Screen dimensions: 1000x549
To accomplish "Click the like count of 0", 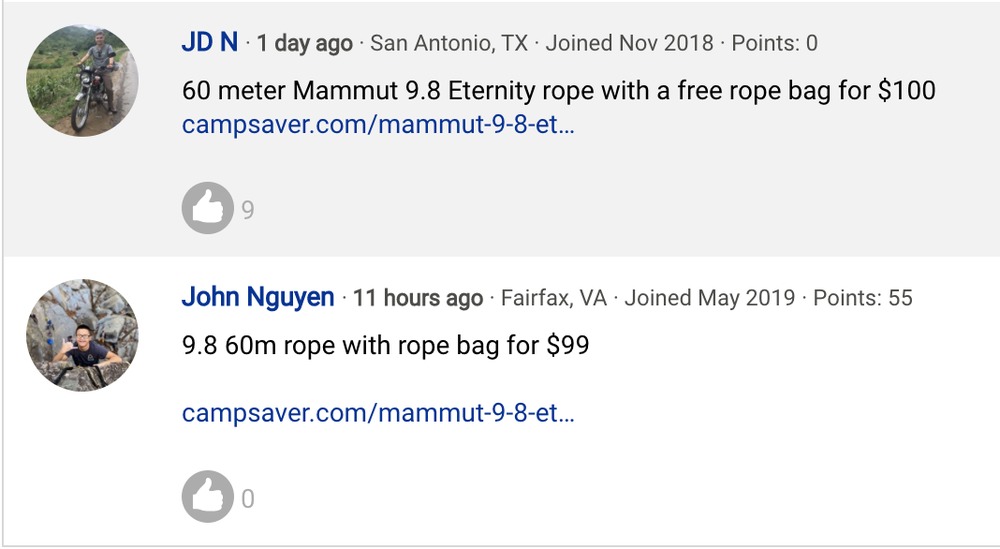I will [x=248, y=498].
